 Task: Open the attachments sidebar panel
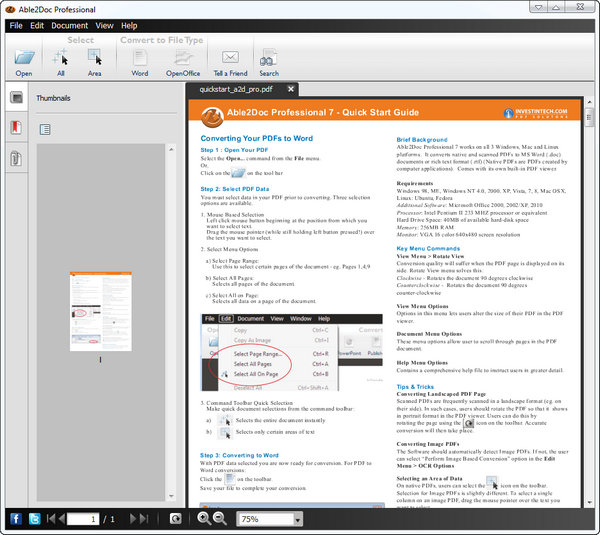tap(17, 159)
